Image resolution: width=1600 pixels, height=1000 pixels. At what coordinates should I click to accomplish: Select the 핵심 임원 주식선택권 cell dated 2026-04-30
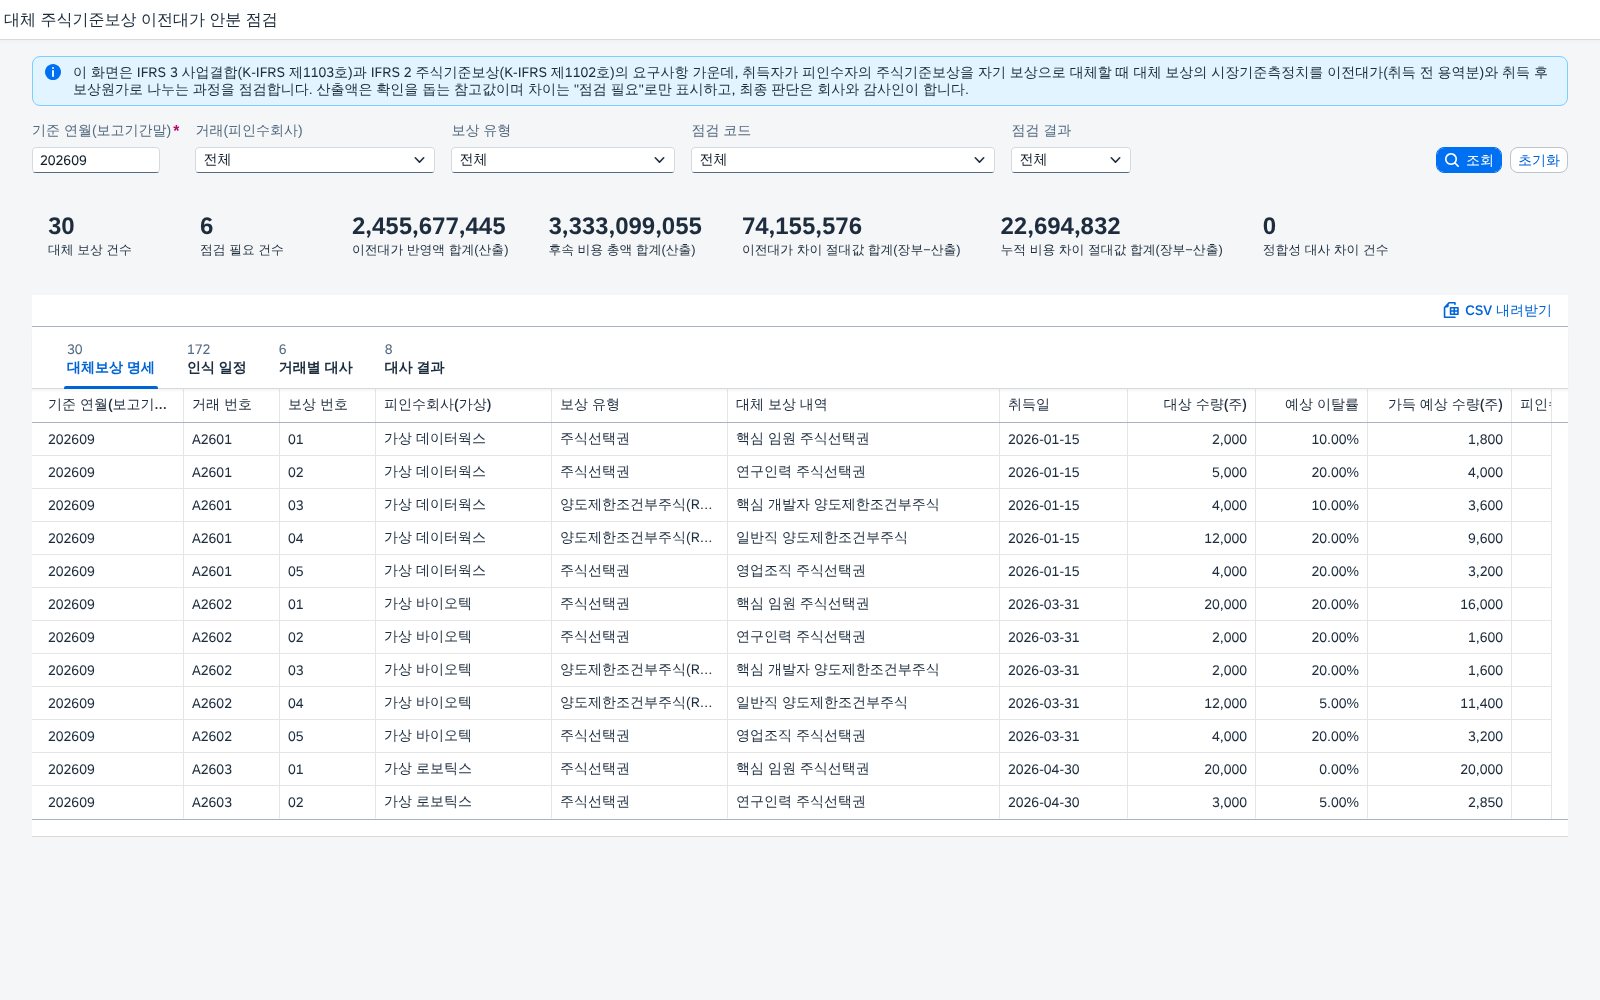(x=864, y=769)
